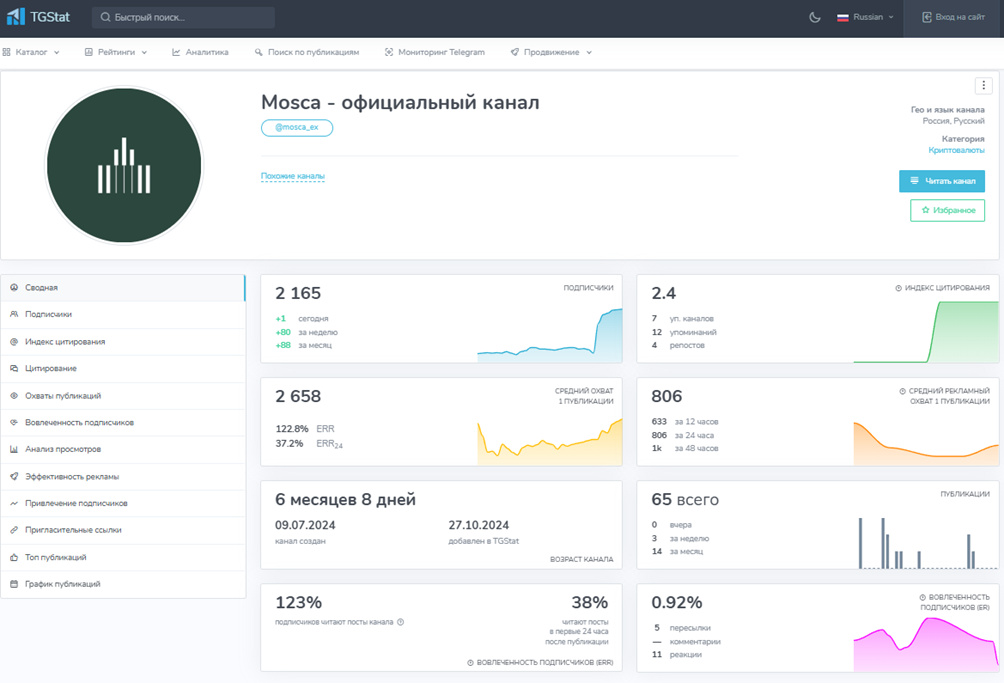Open the three-dot channel options icon
Image resolution: width=1004 pixels, height=683 pixels.
(x=983, y=86)
